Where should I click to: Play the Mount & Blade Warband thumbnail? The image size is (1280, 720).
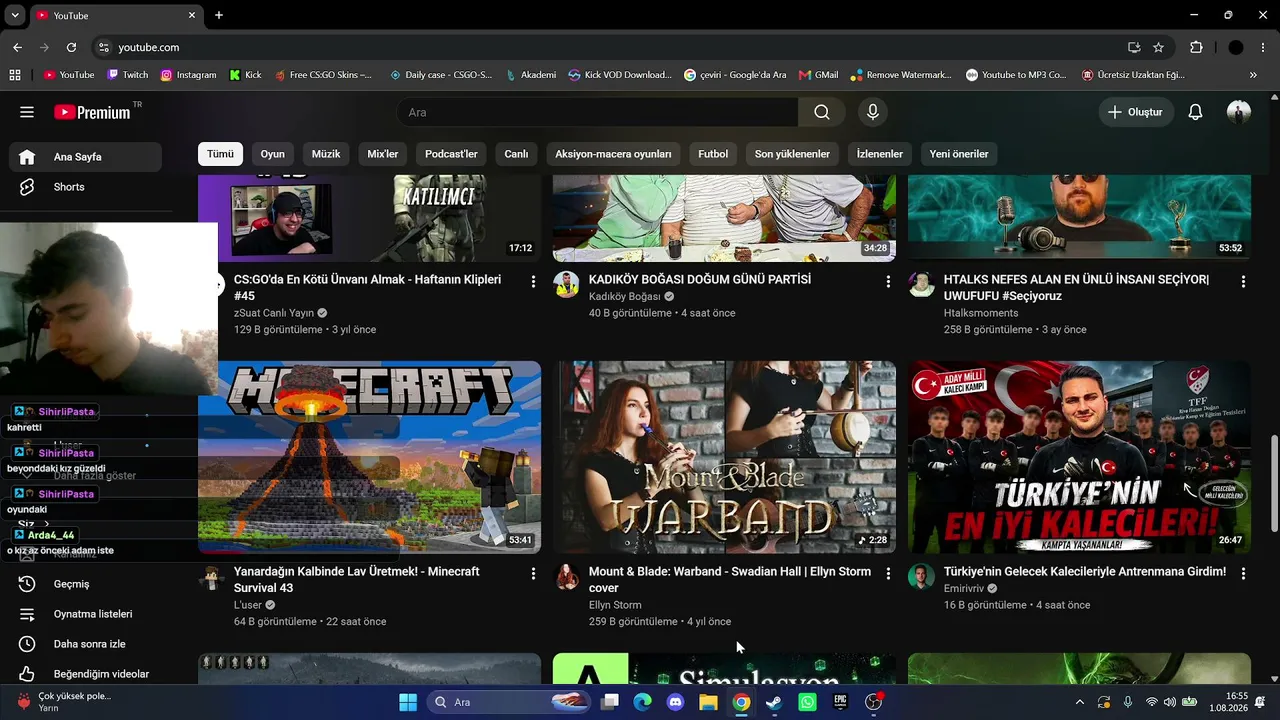[x=724, y=457]
